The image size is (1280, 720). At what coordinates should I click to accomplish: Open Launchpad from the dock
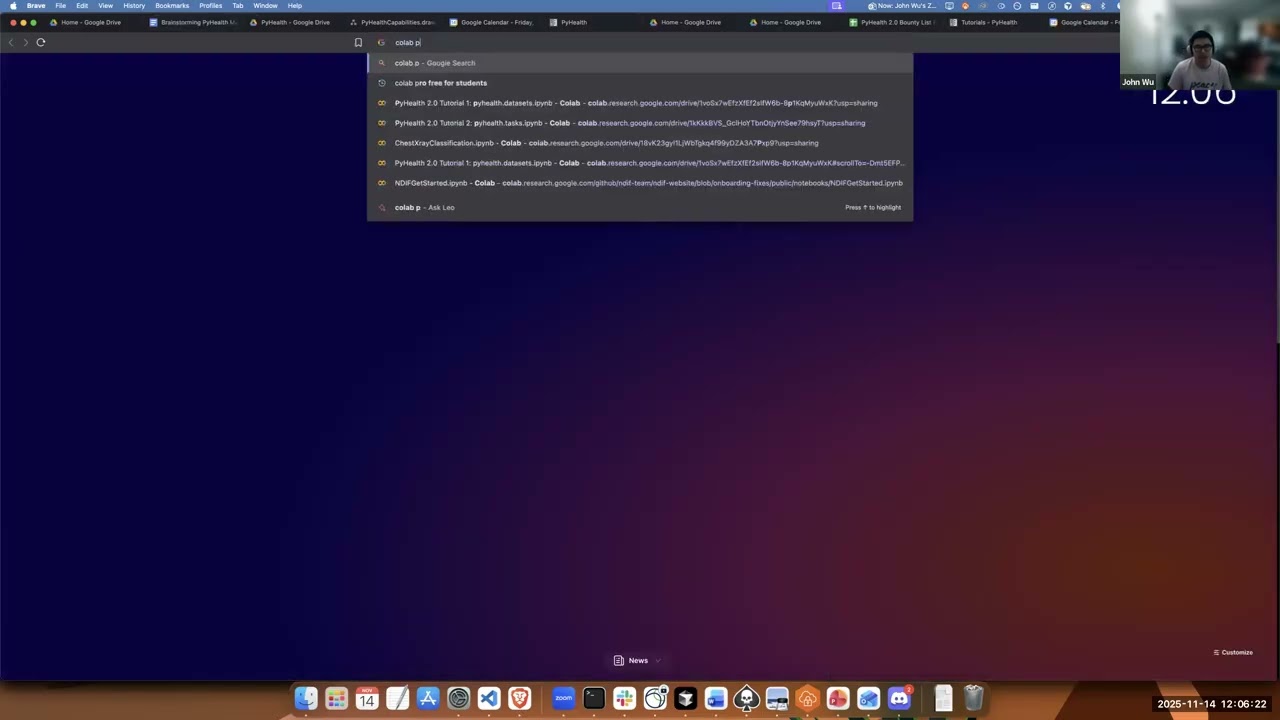coord(336,698)
